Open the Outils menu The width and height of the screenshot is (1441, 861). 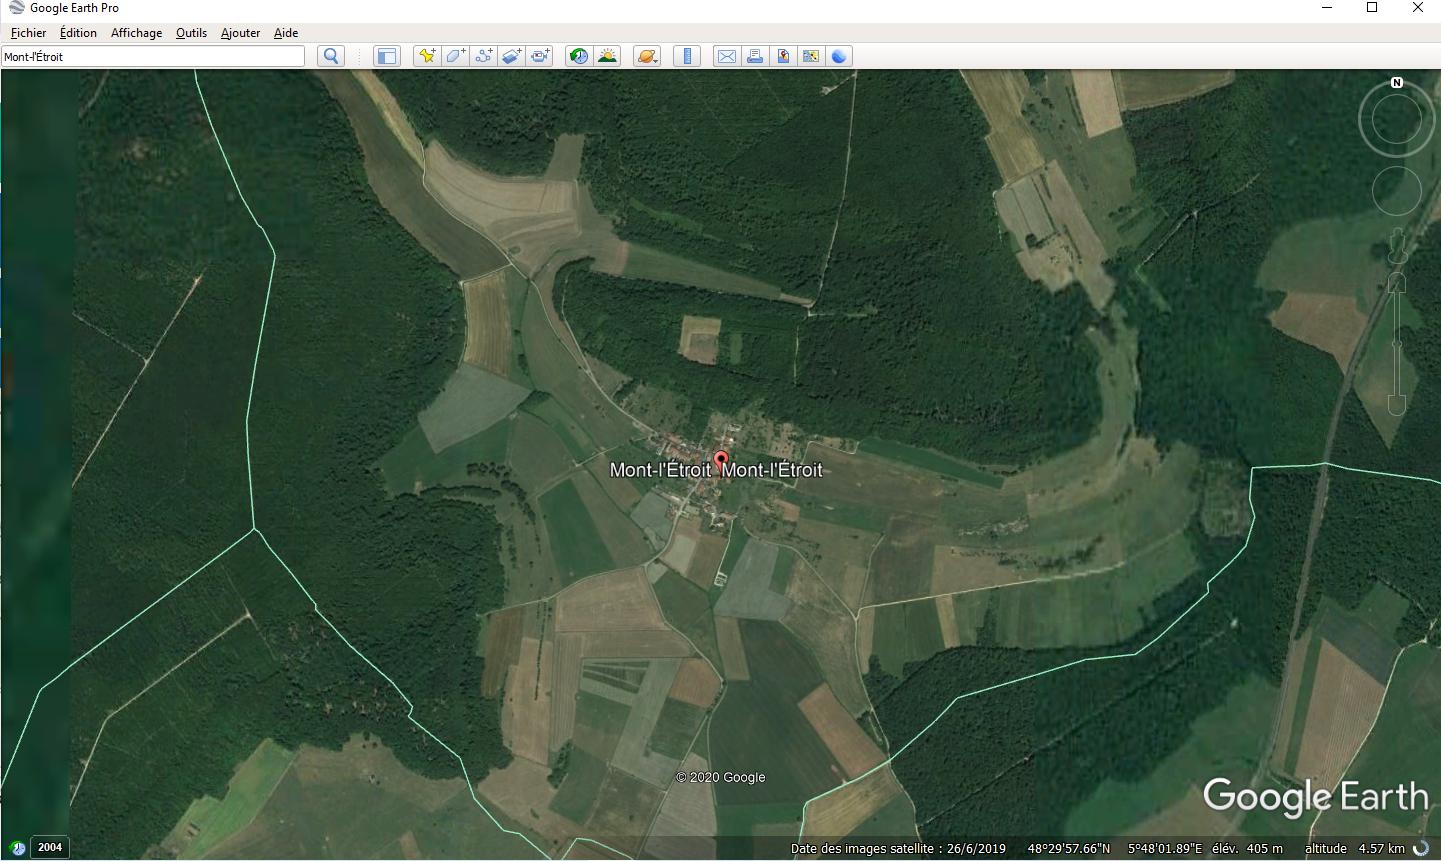[191, 33]
